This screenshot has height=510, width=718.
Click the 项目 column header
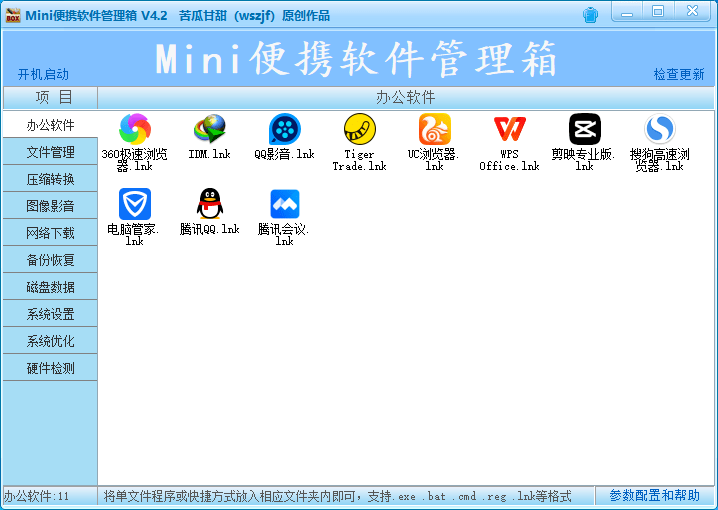(50, 97)
